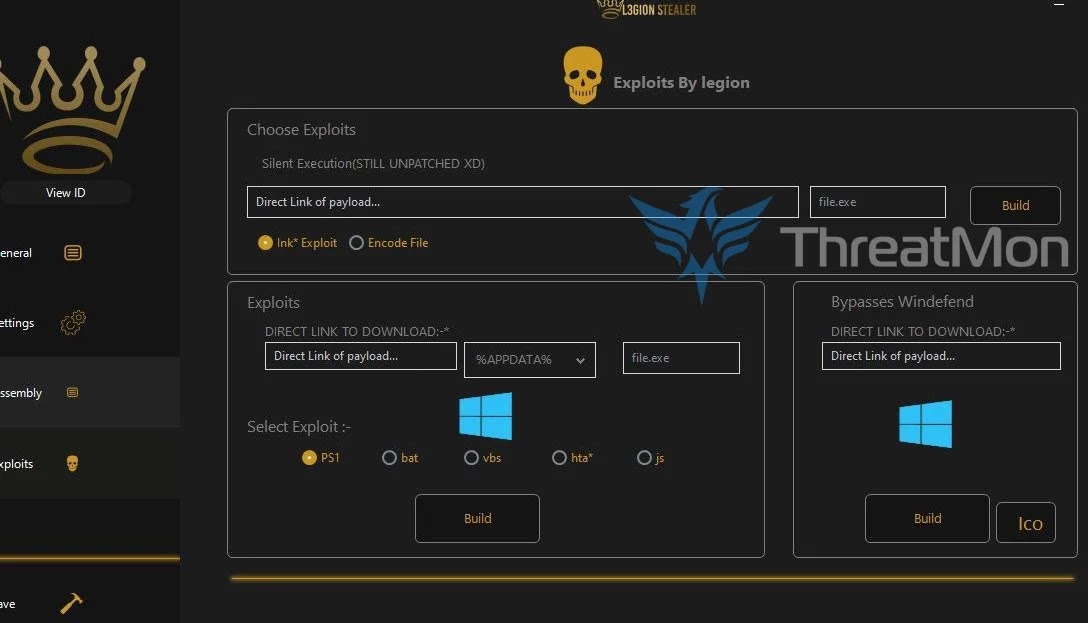The width and height of the screenshot is (1088, 623).
Task: Click Build in Bypasses Windefend panel
Action: (927, 518)
